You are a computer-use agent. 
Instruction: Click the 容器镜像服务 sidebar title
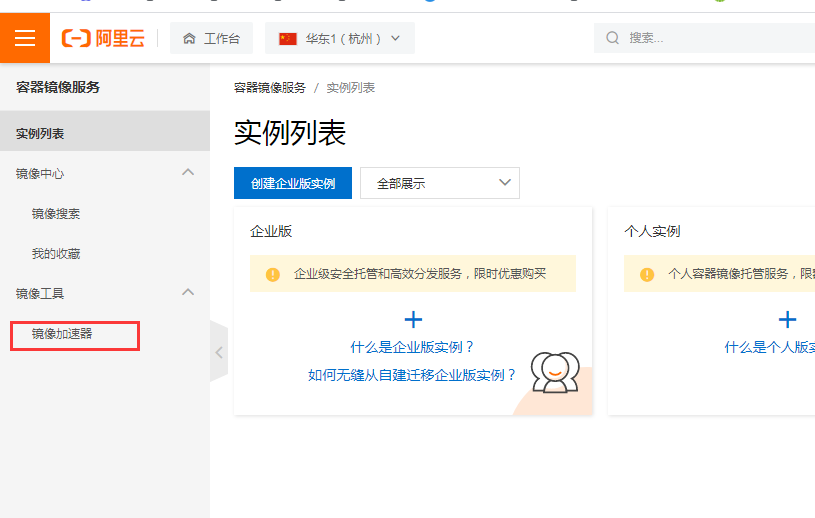click(58, 87)
